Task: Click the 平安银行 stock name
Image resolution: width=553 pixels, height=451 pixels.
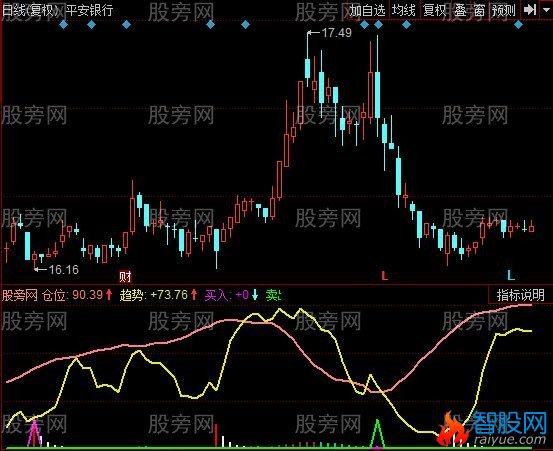Action: (90, 10)
